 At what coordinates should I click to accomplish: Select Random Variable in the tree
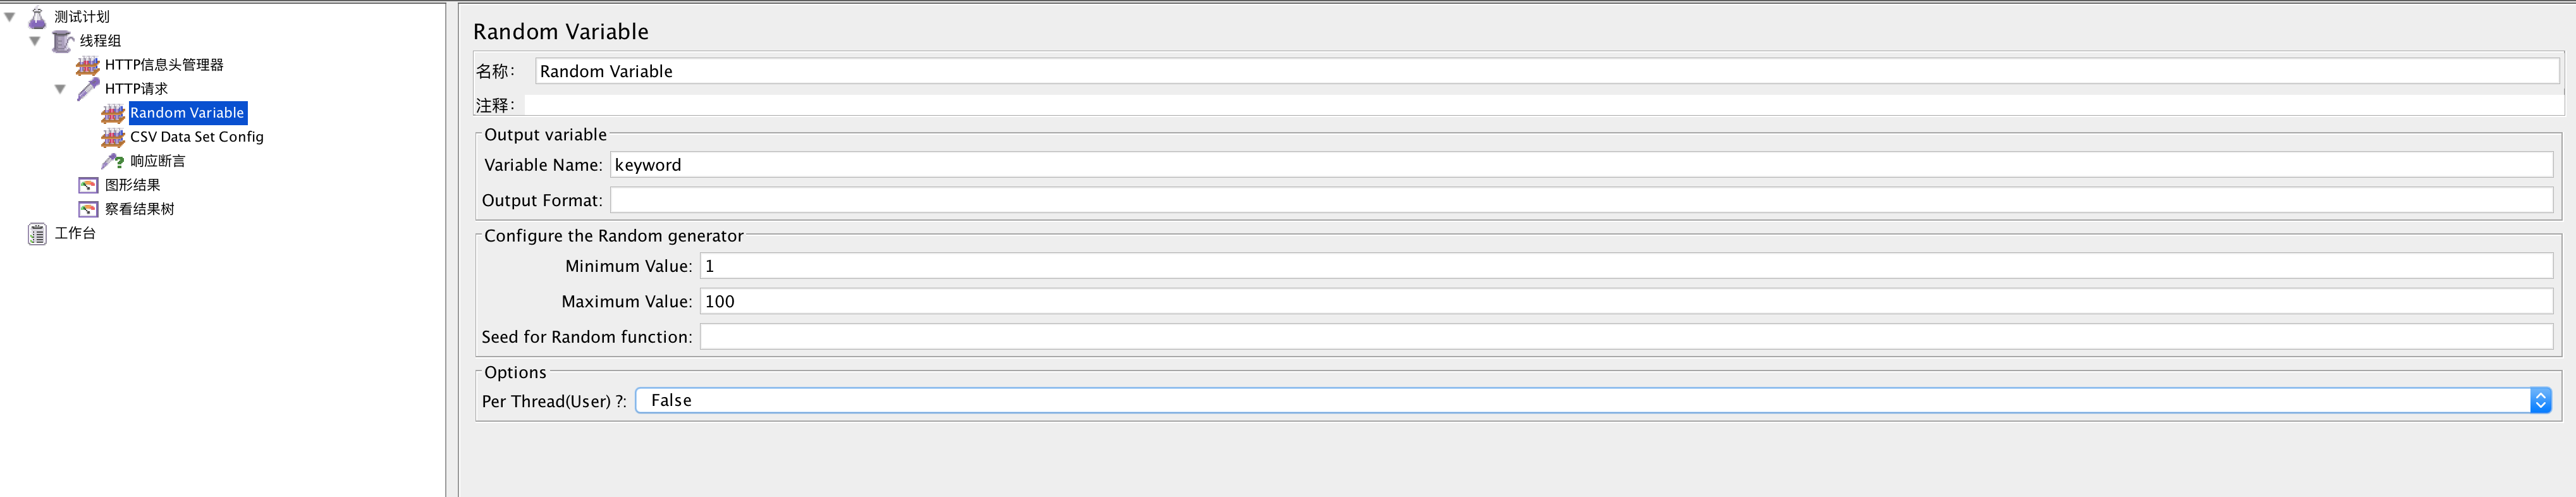187,113
